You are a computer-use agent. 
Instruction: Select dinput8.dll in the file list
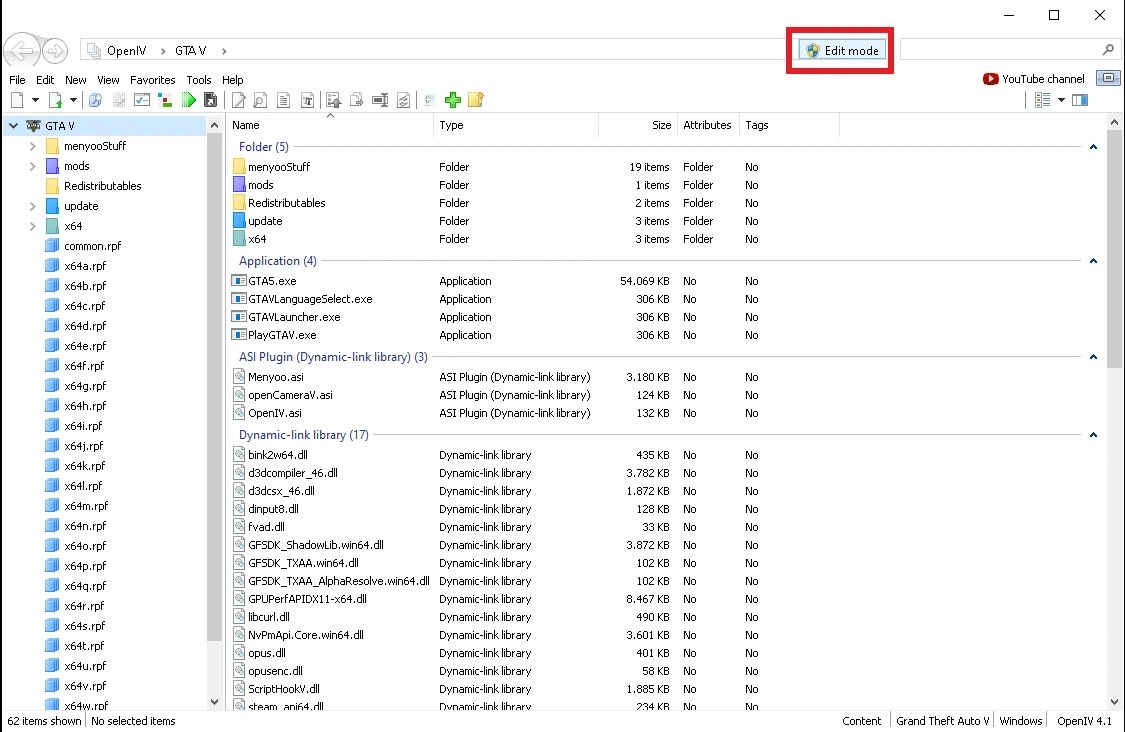[x=273, y=510]
